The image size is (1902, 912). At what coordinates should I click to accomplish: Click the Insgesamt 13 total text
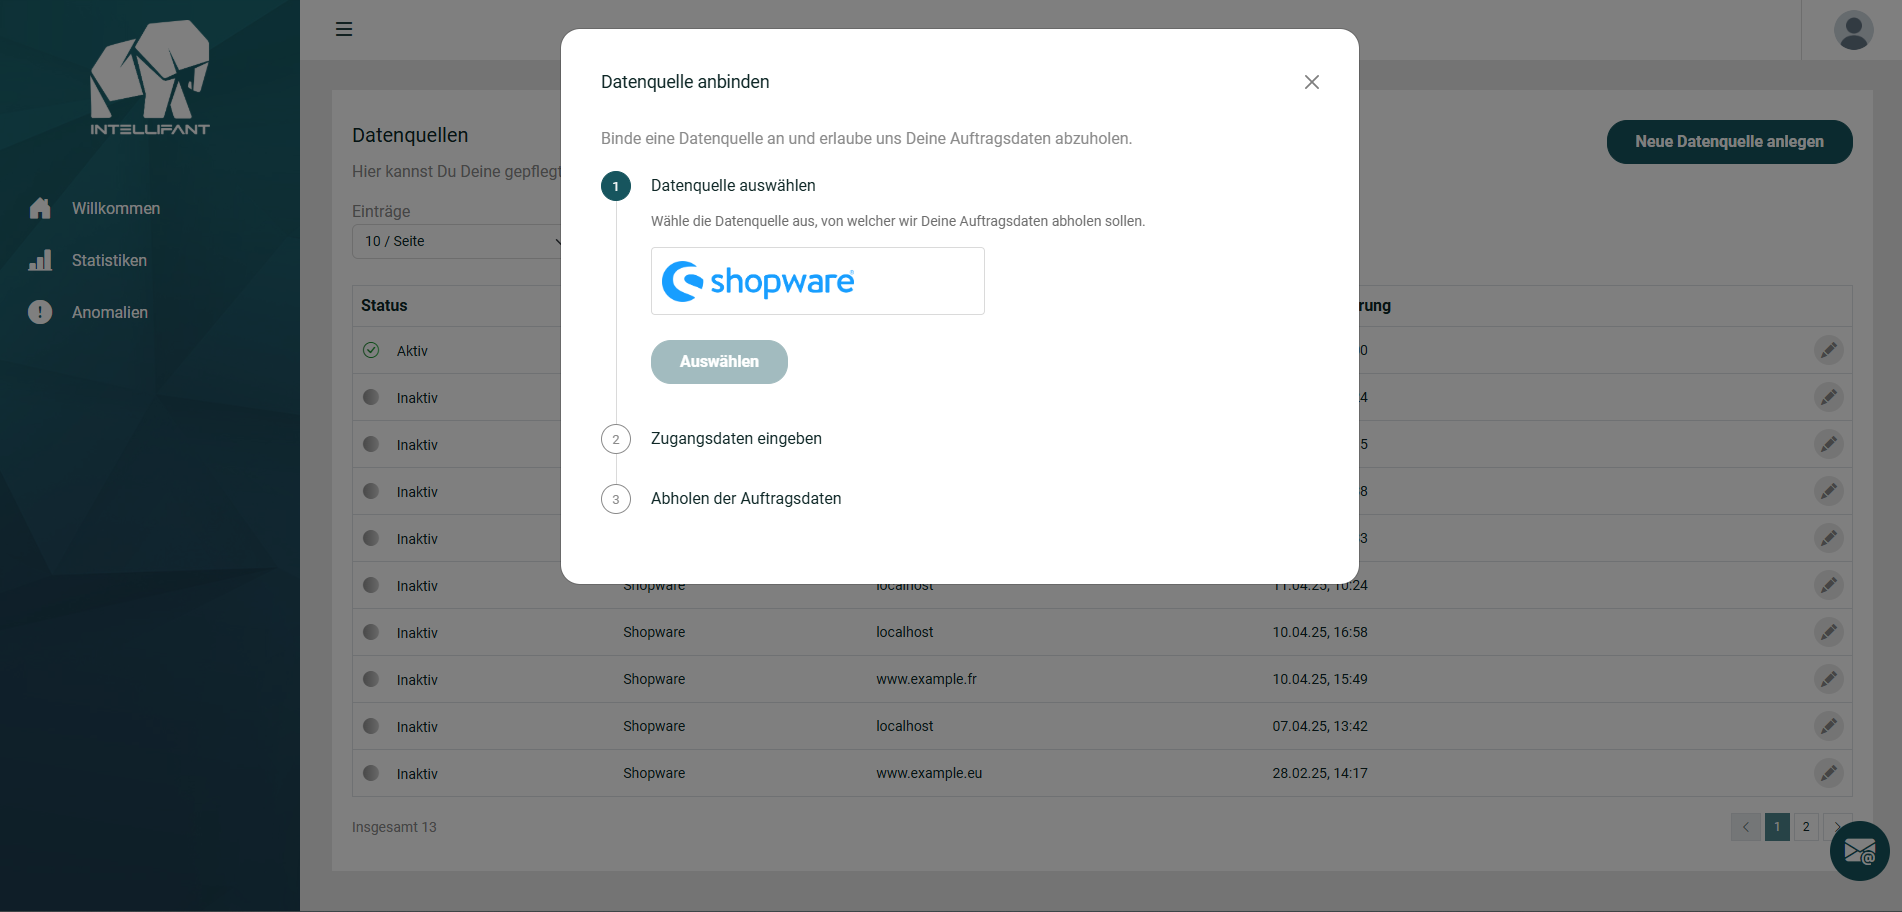[394, 827]
